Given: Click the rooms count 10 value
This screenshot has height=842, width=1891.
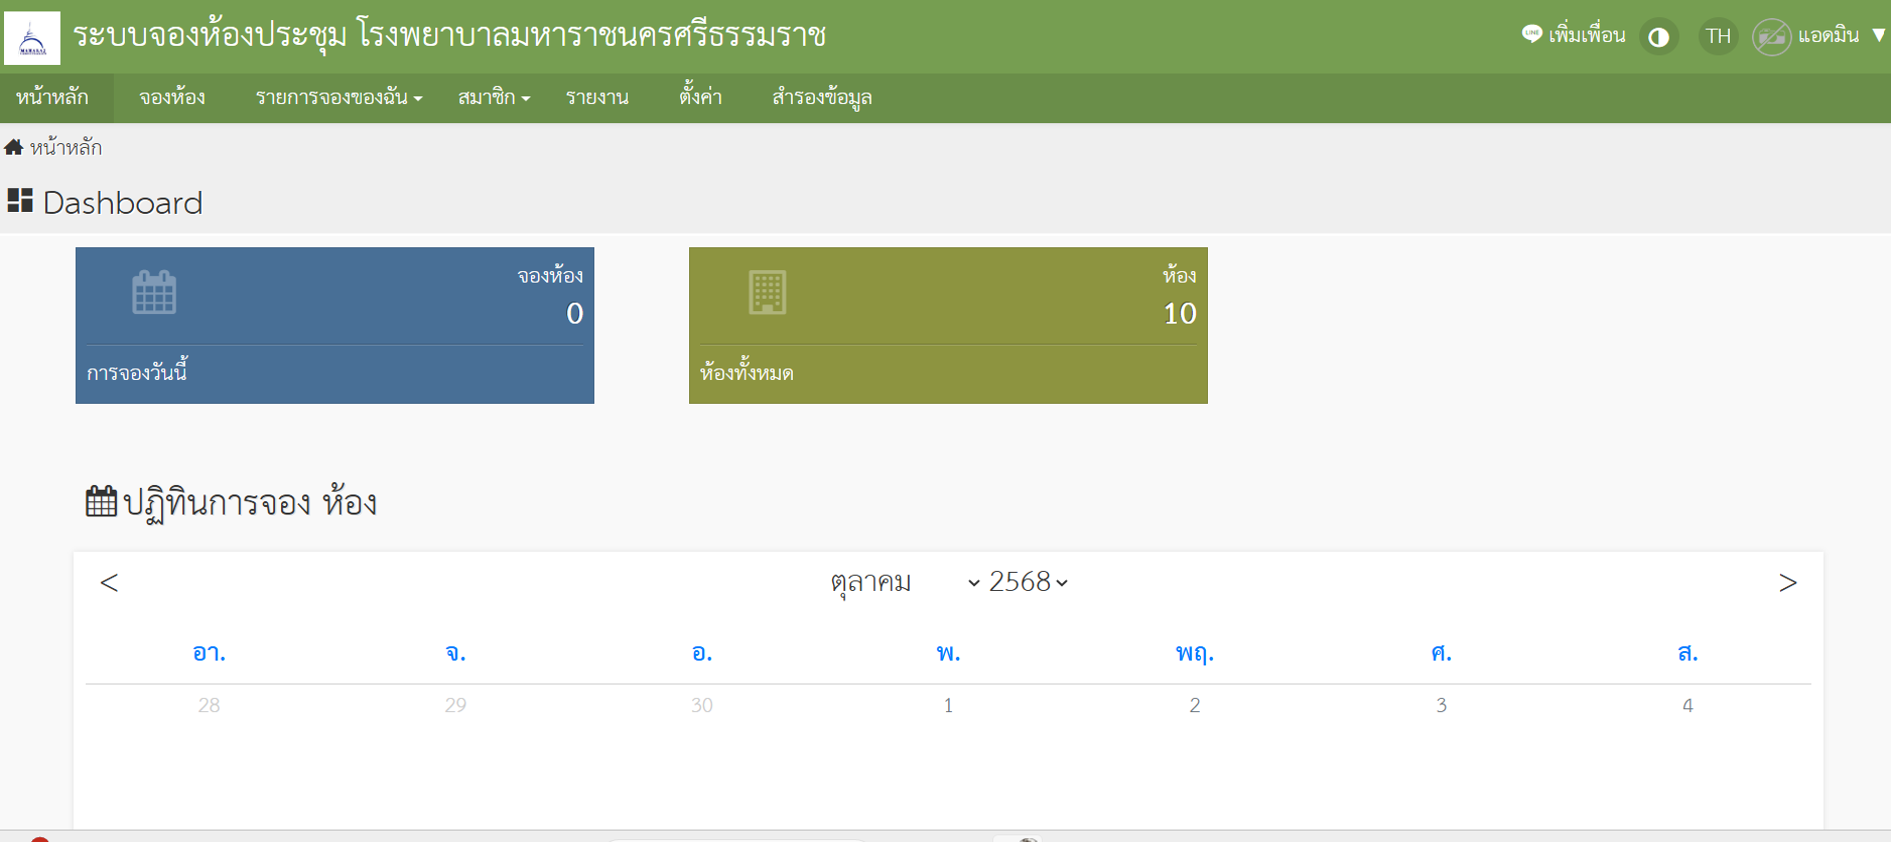Looking at the screenshot, I should [1180, 314].
